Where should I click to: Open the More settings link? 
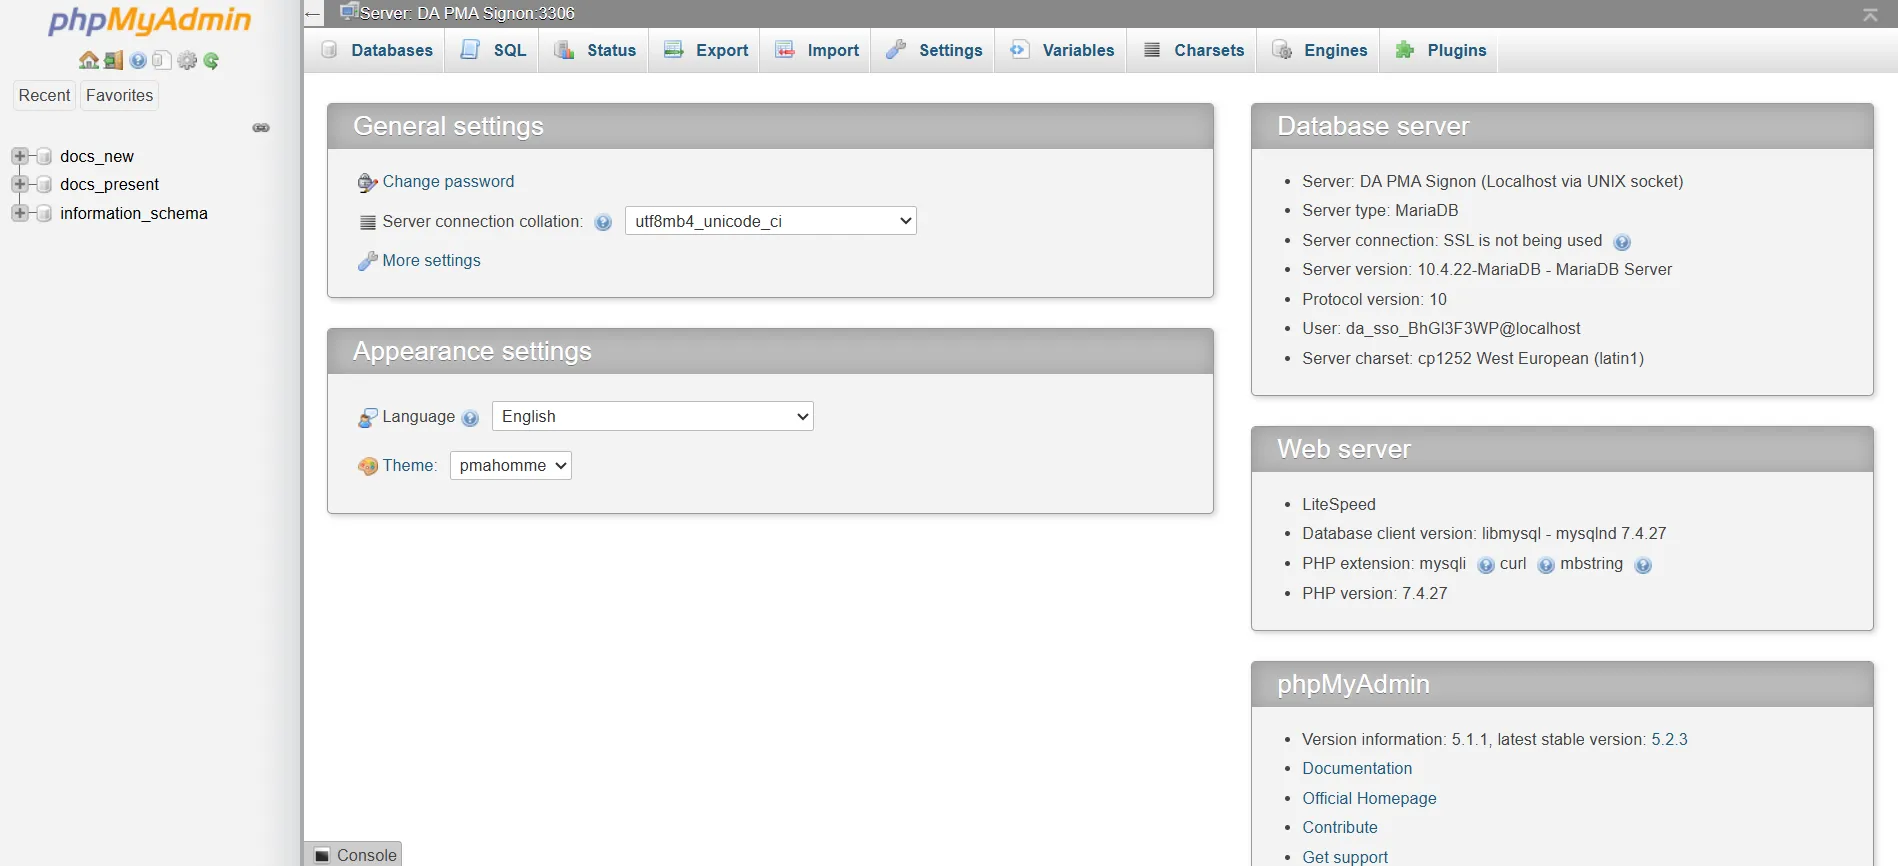[431, 261]
